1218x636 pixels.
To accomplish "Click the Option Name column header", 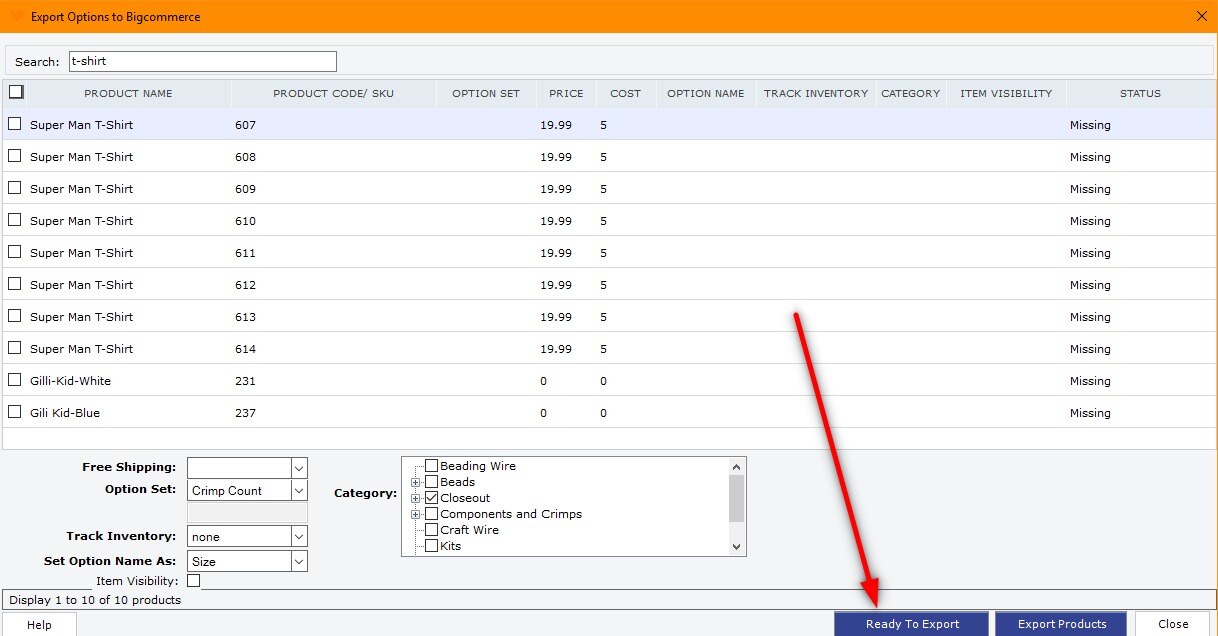I will coord(706,93).
